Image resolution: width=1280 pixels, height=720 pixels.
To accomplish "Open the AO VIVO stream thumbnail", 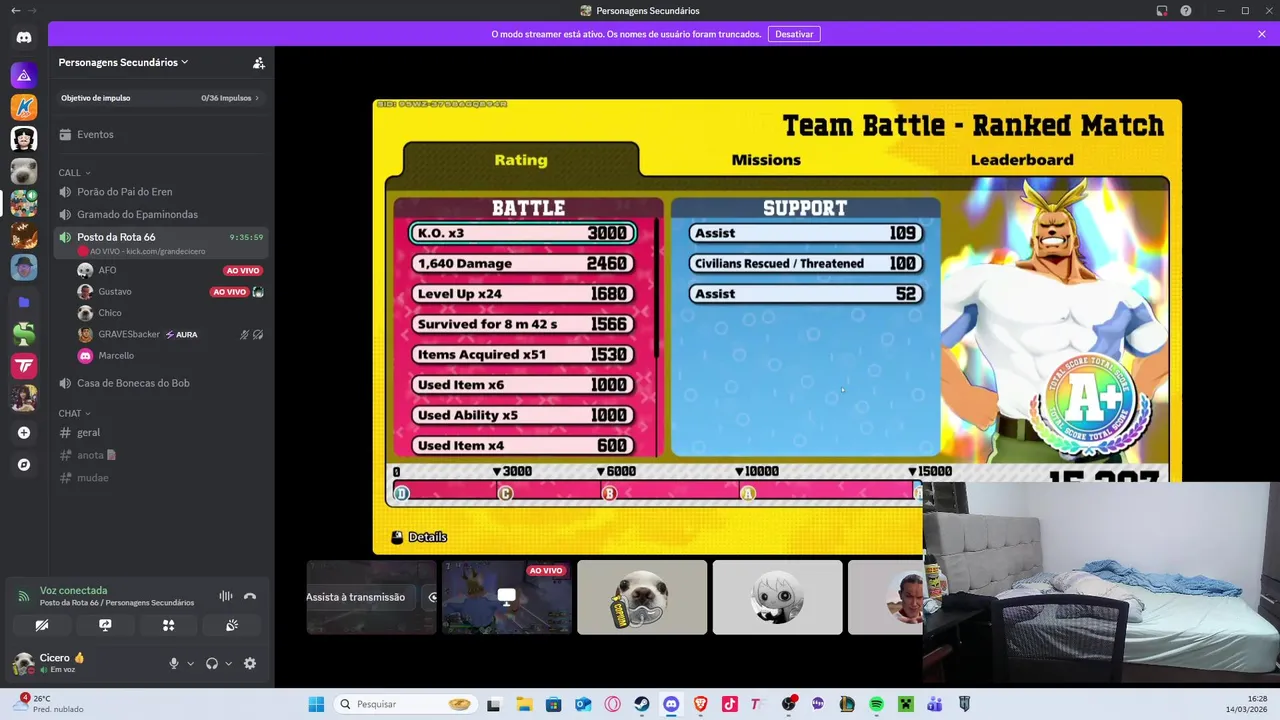I will pyautogui.click(x=507, y=597).
